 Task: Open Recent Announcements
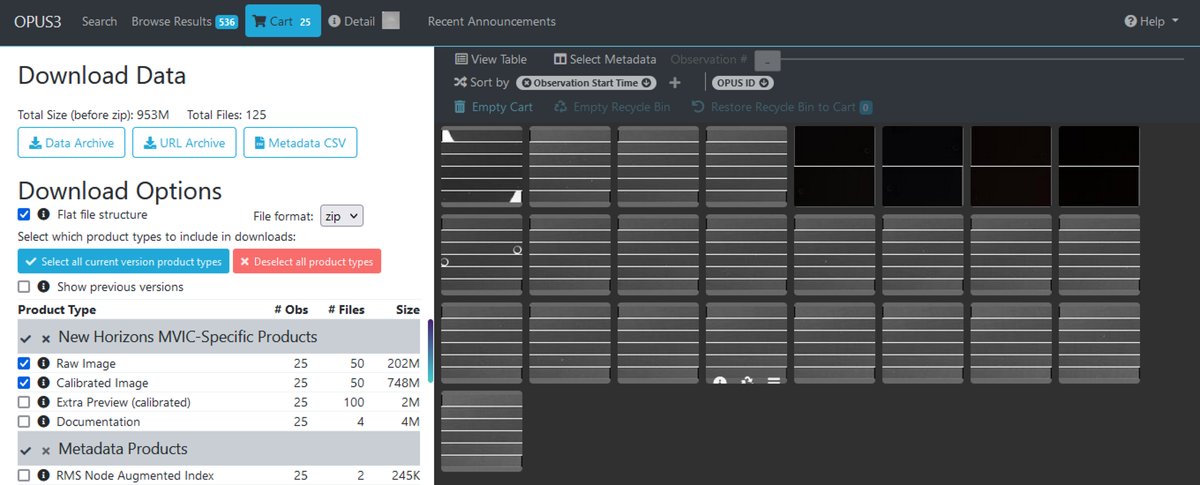pos(491,21)
